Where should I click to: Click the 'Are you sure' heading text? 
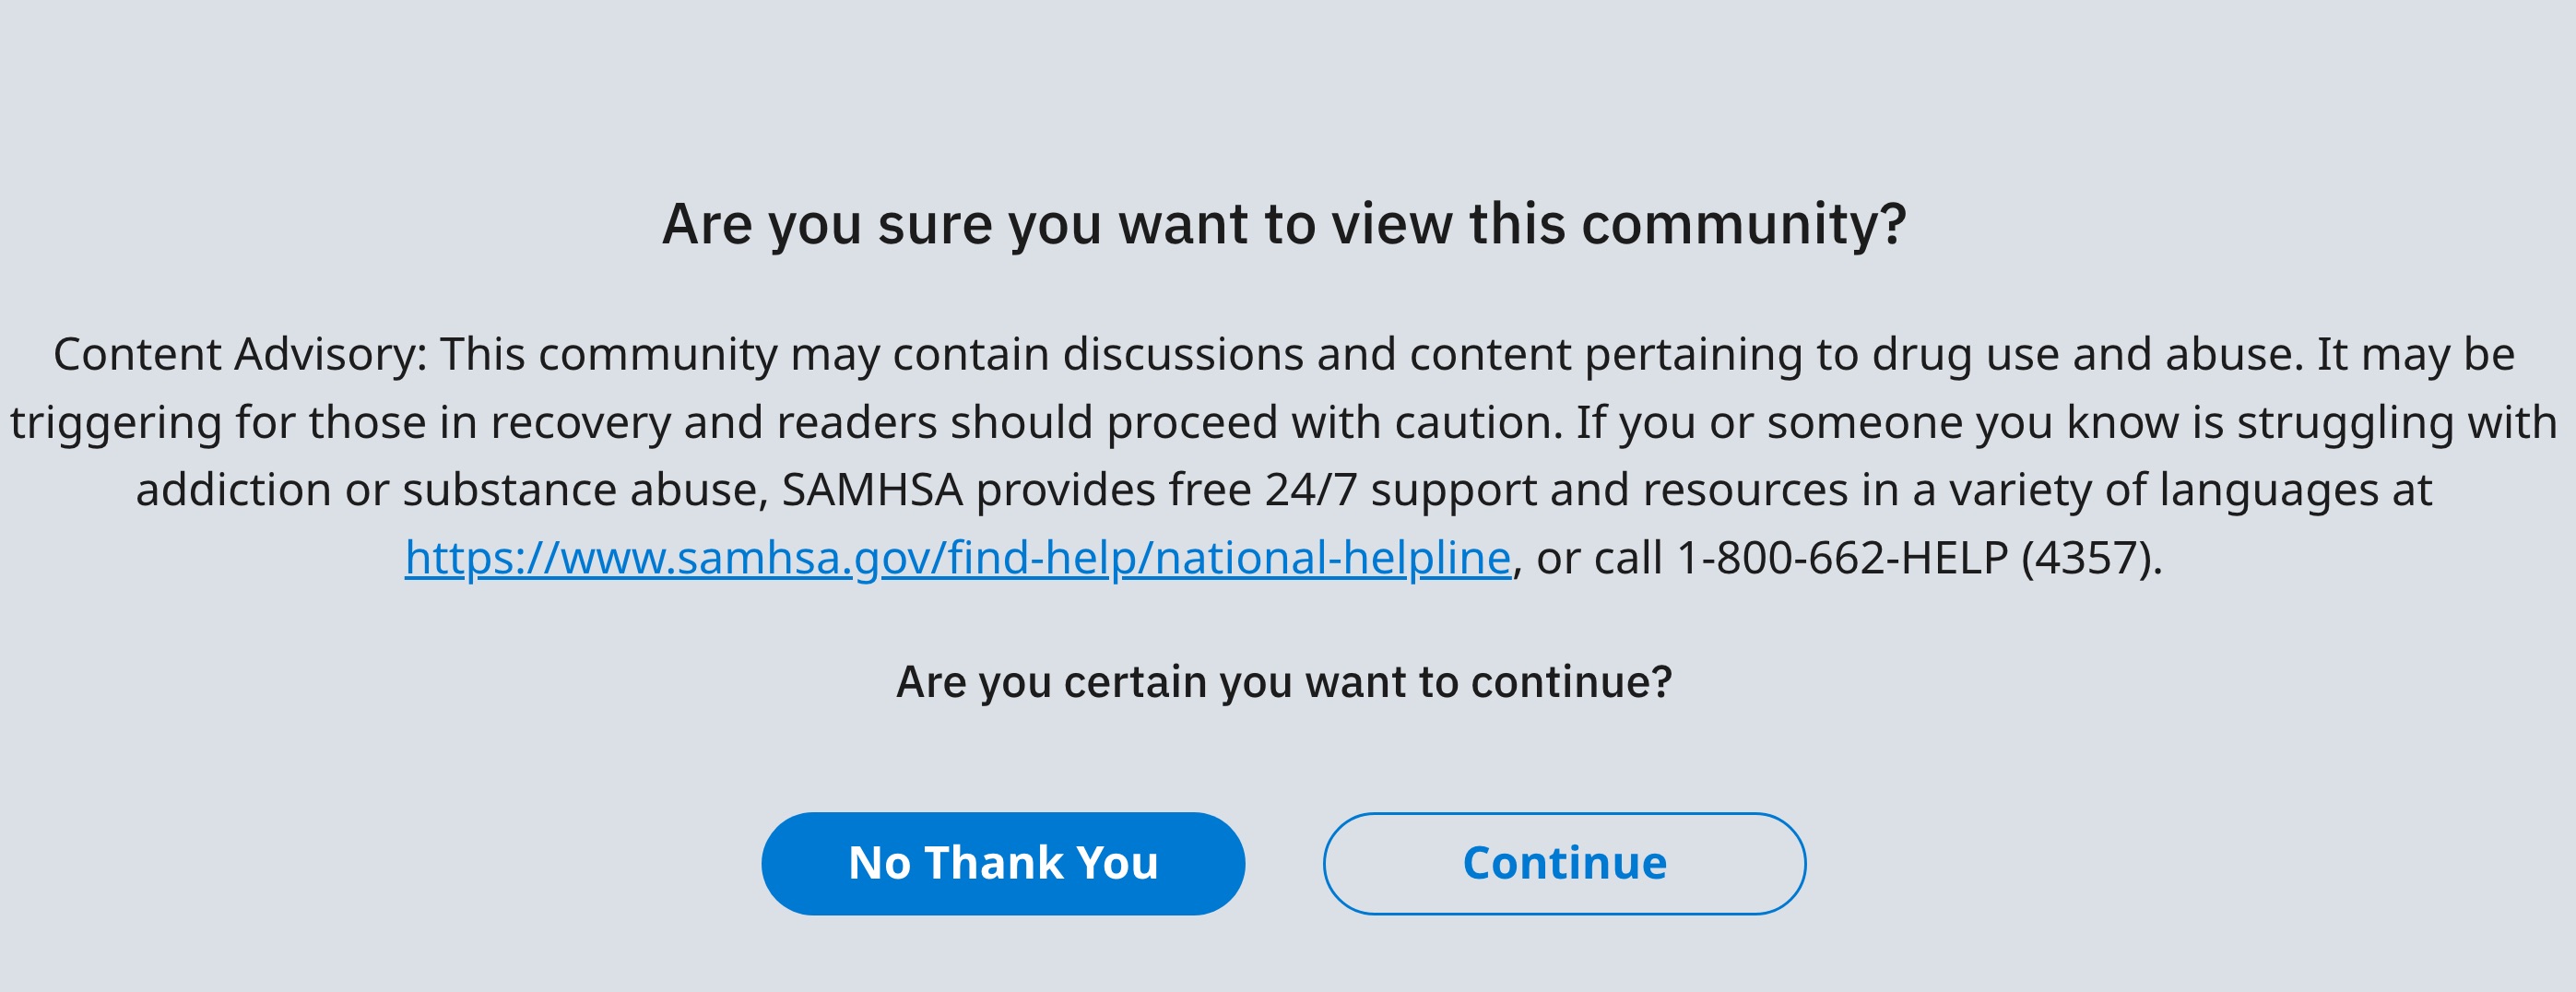click(1284, 224)
